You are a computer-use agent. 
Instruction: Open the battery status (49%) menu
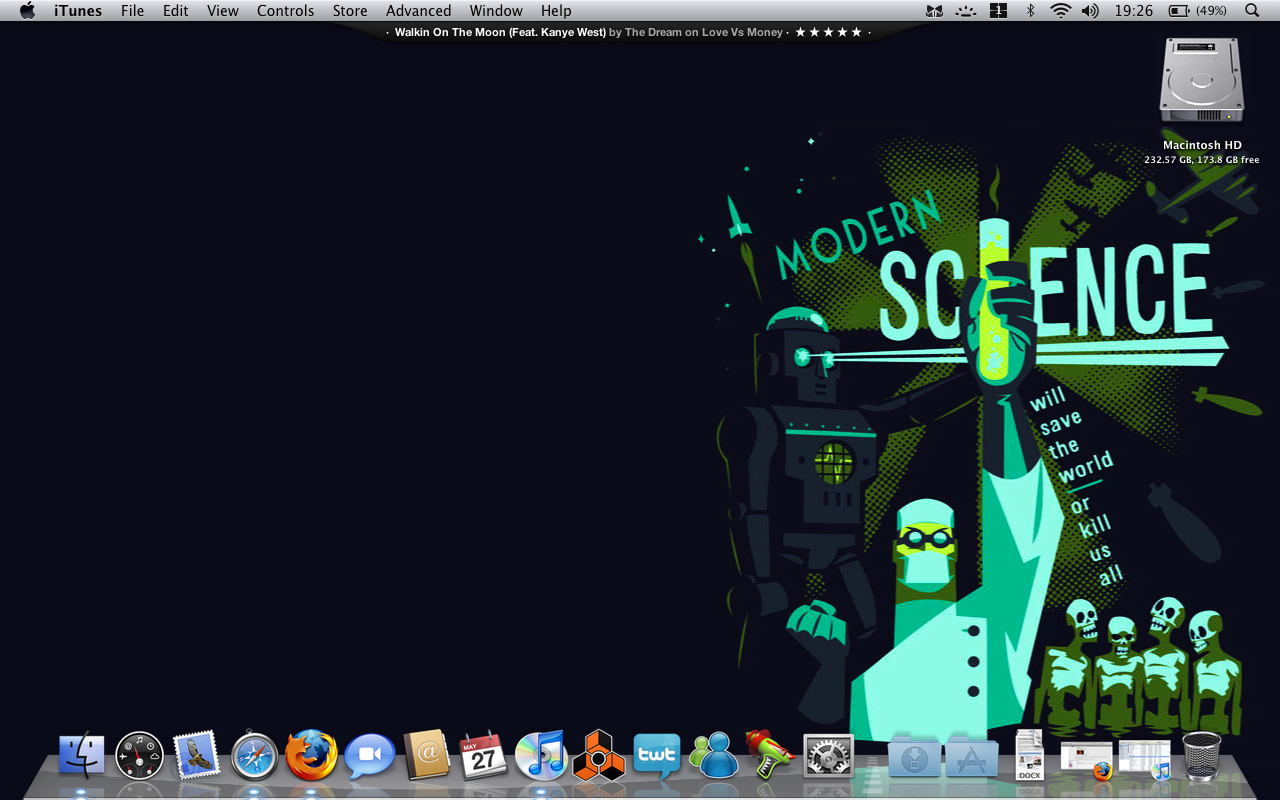(x=1198, y=11)
